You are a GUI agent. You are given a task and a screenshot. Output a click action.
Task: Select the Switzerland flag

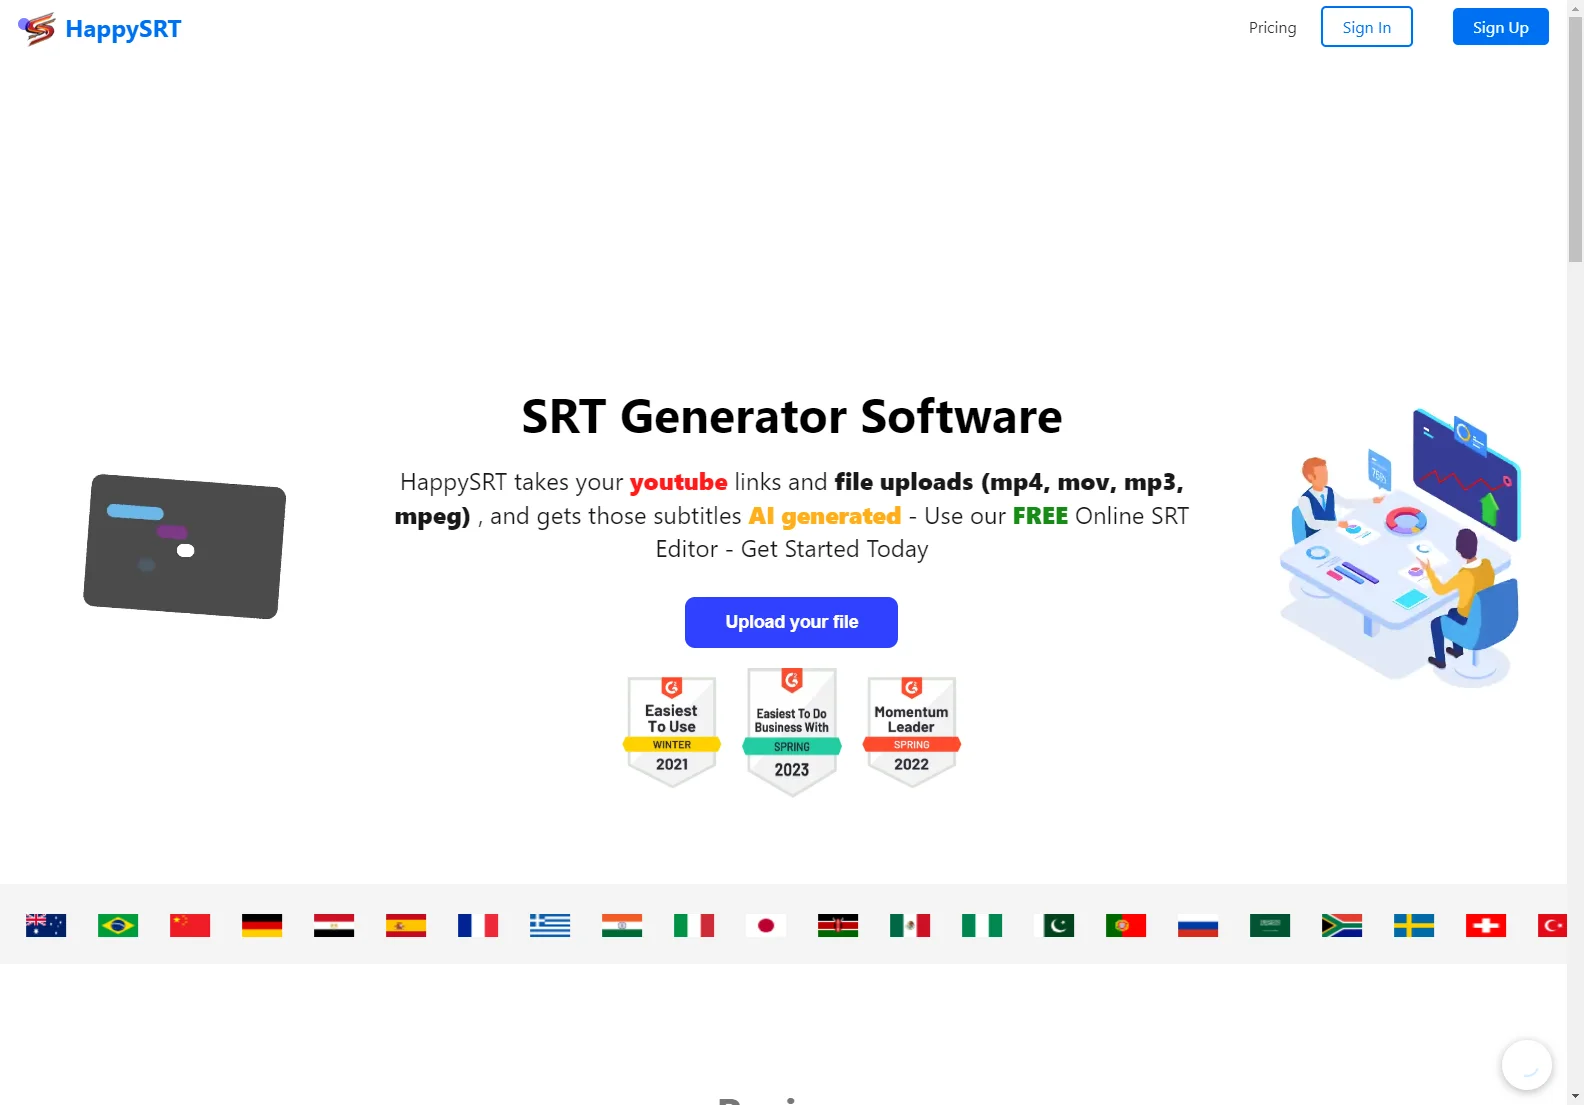coord(1486,925)
